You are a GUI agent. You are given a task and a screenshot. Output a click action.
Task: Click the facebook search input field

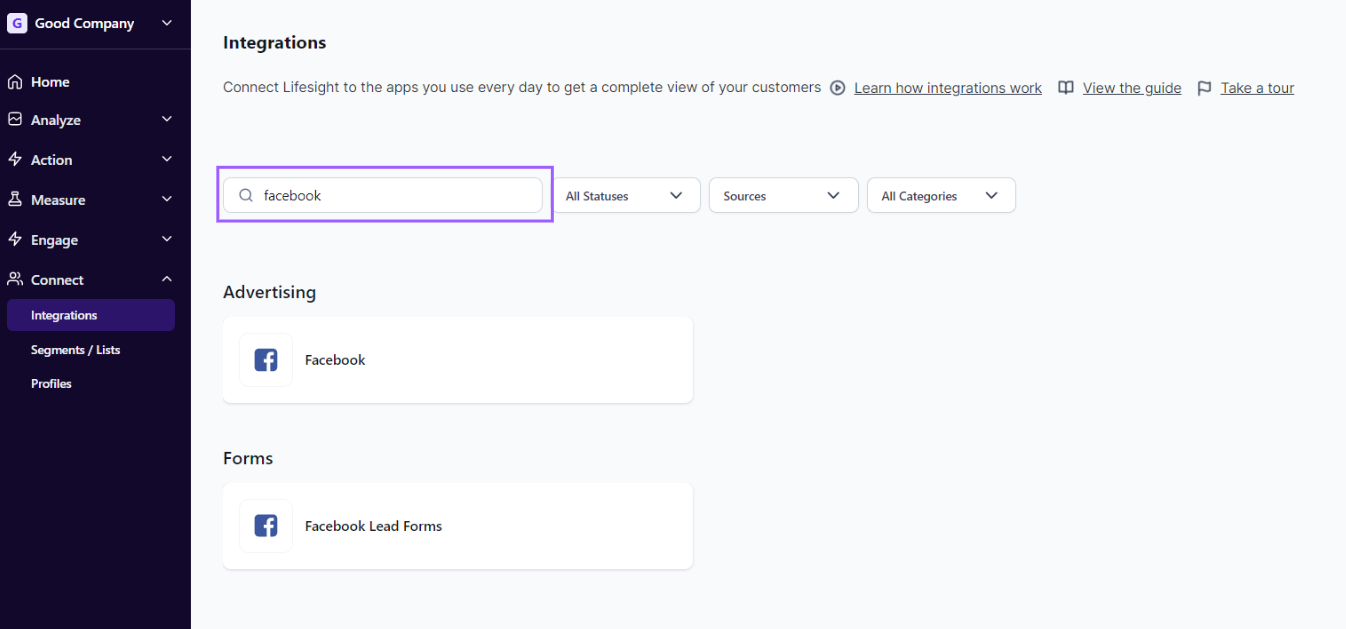point(400,196)
